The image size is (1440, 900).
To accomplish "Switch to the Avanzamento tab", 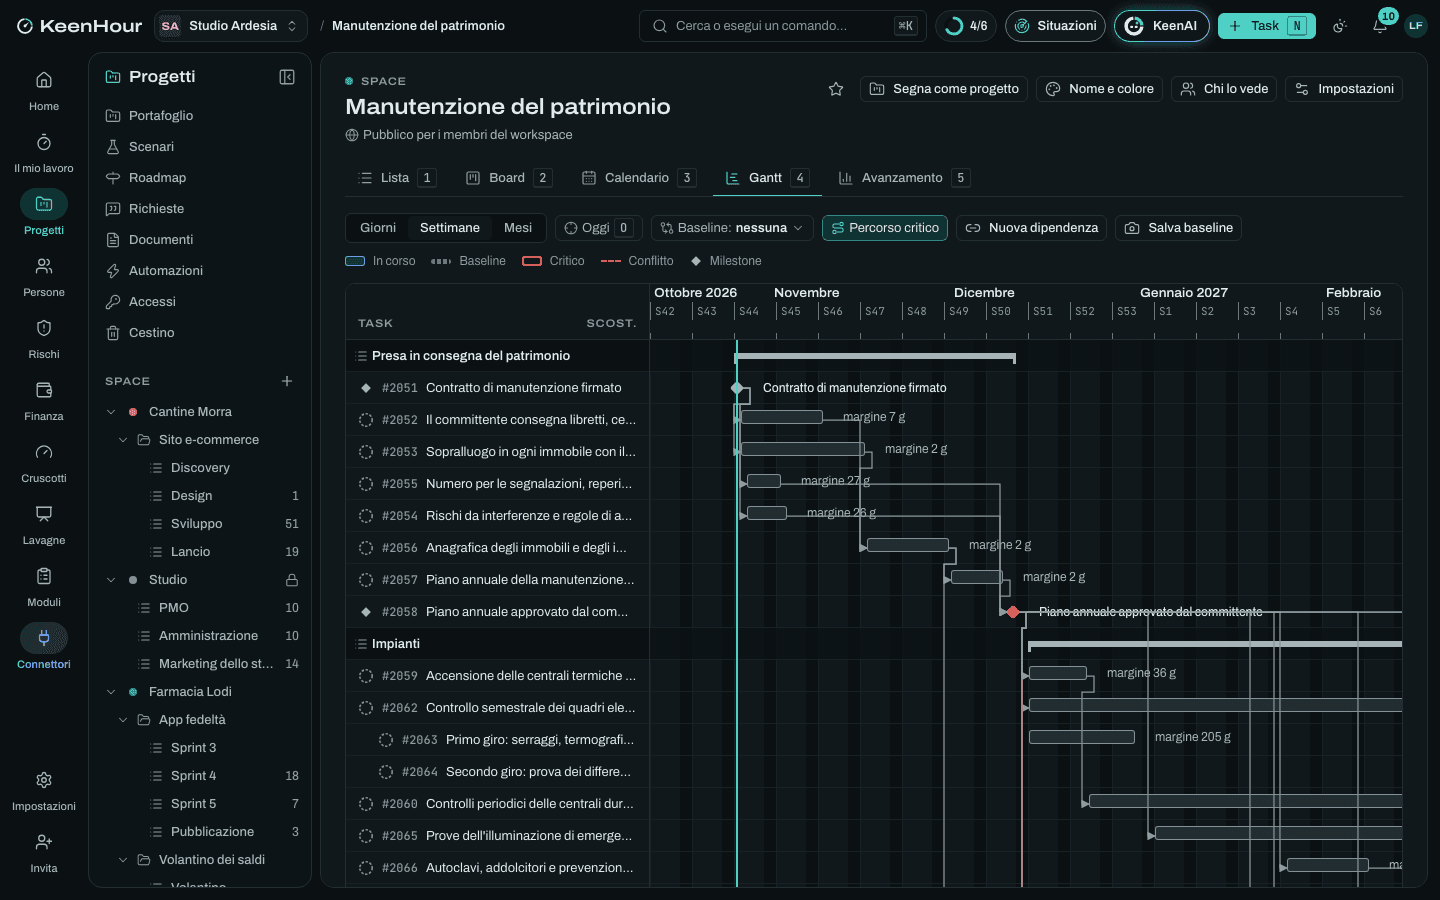I will 903,178.
